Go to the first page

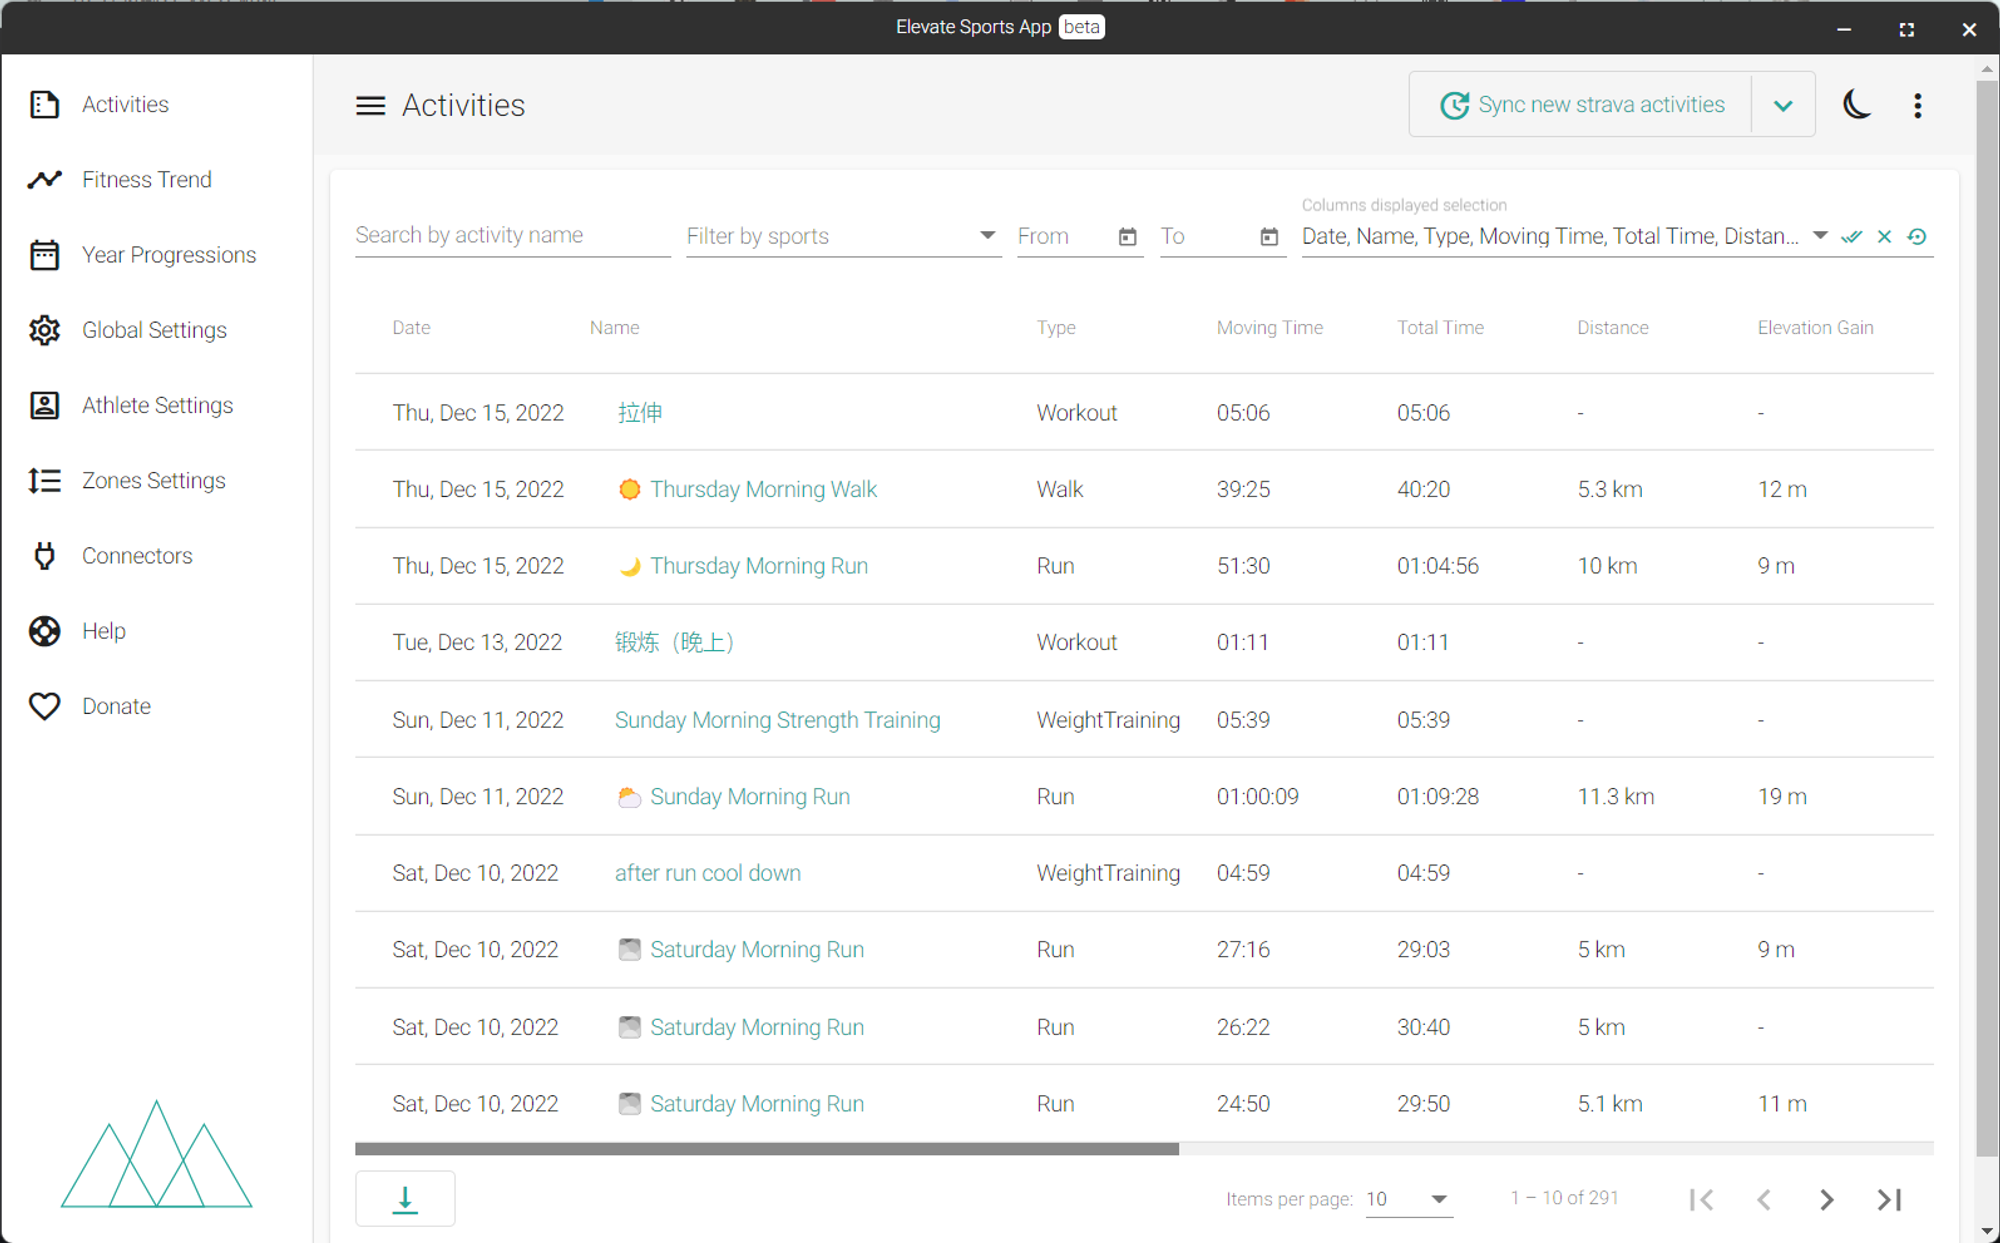[1701, 1199]
